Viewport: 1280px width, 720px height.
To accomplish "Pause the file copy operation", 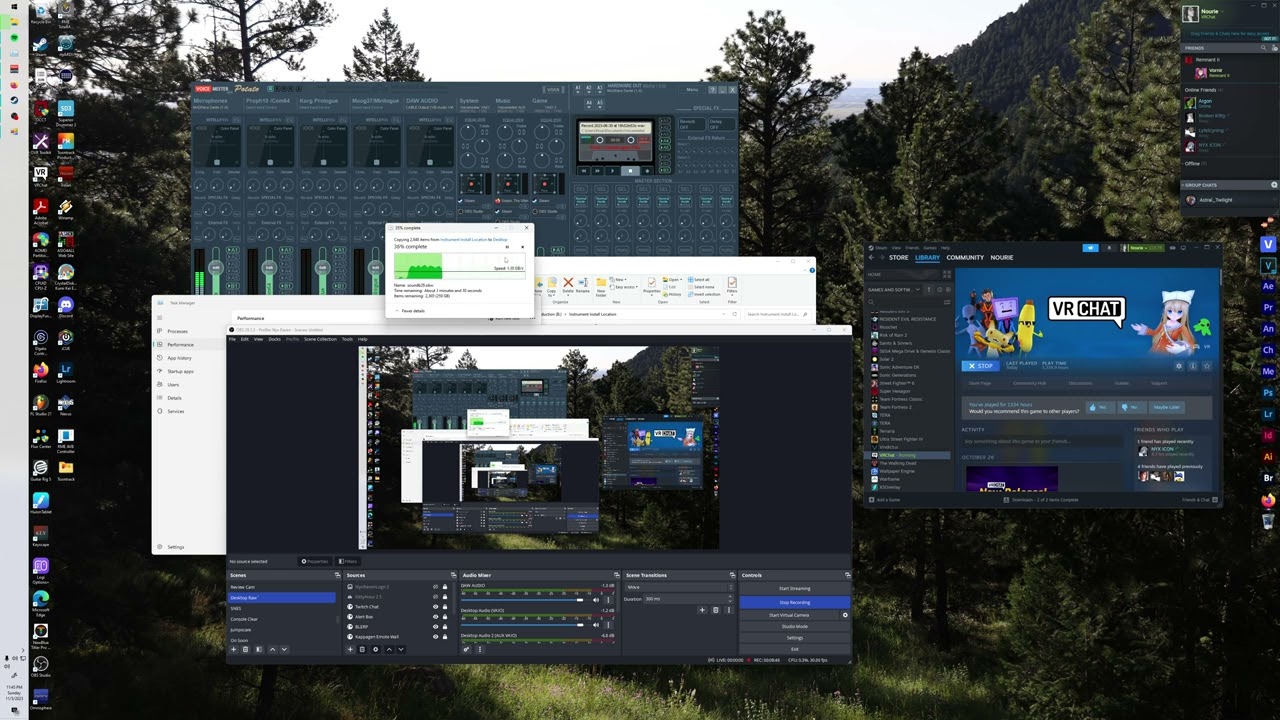I will (507, 246).
